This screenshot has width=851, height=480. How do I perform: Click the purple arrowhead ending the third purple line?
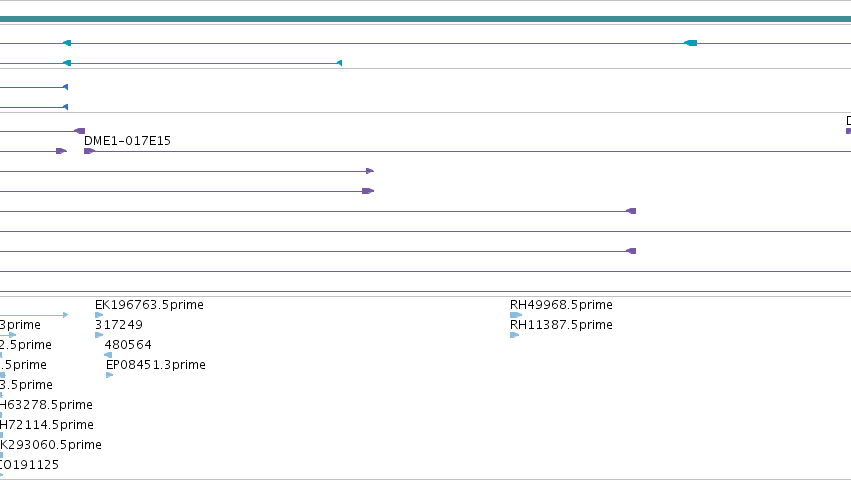[x=370, y=171]
